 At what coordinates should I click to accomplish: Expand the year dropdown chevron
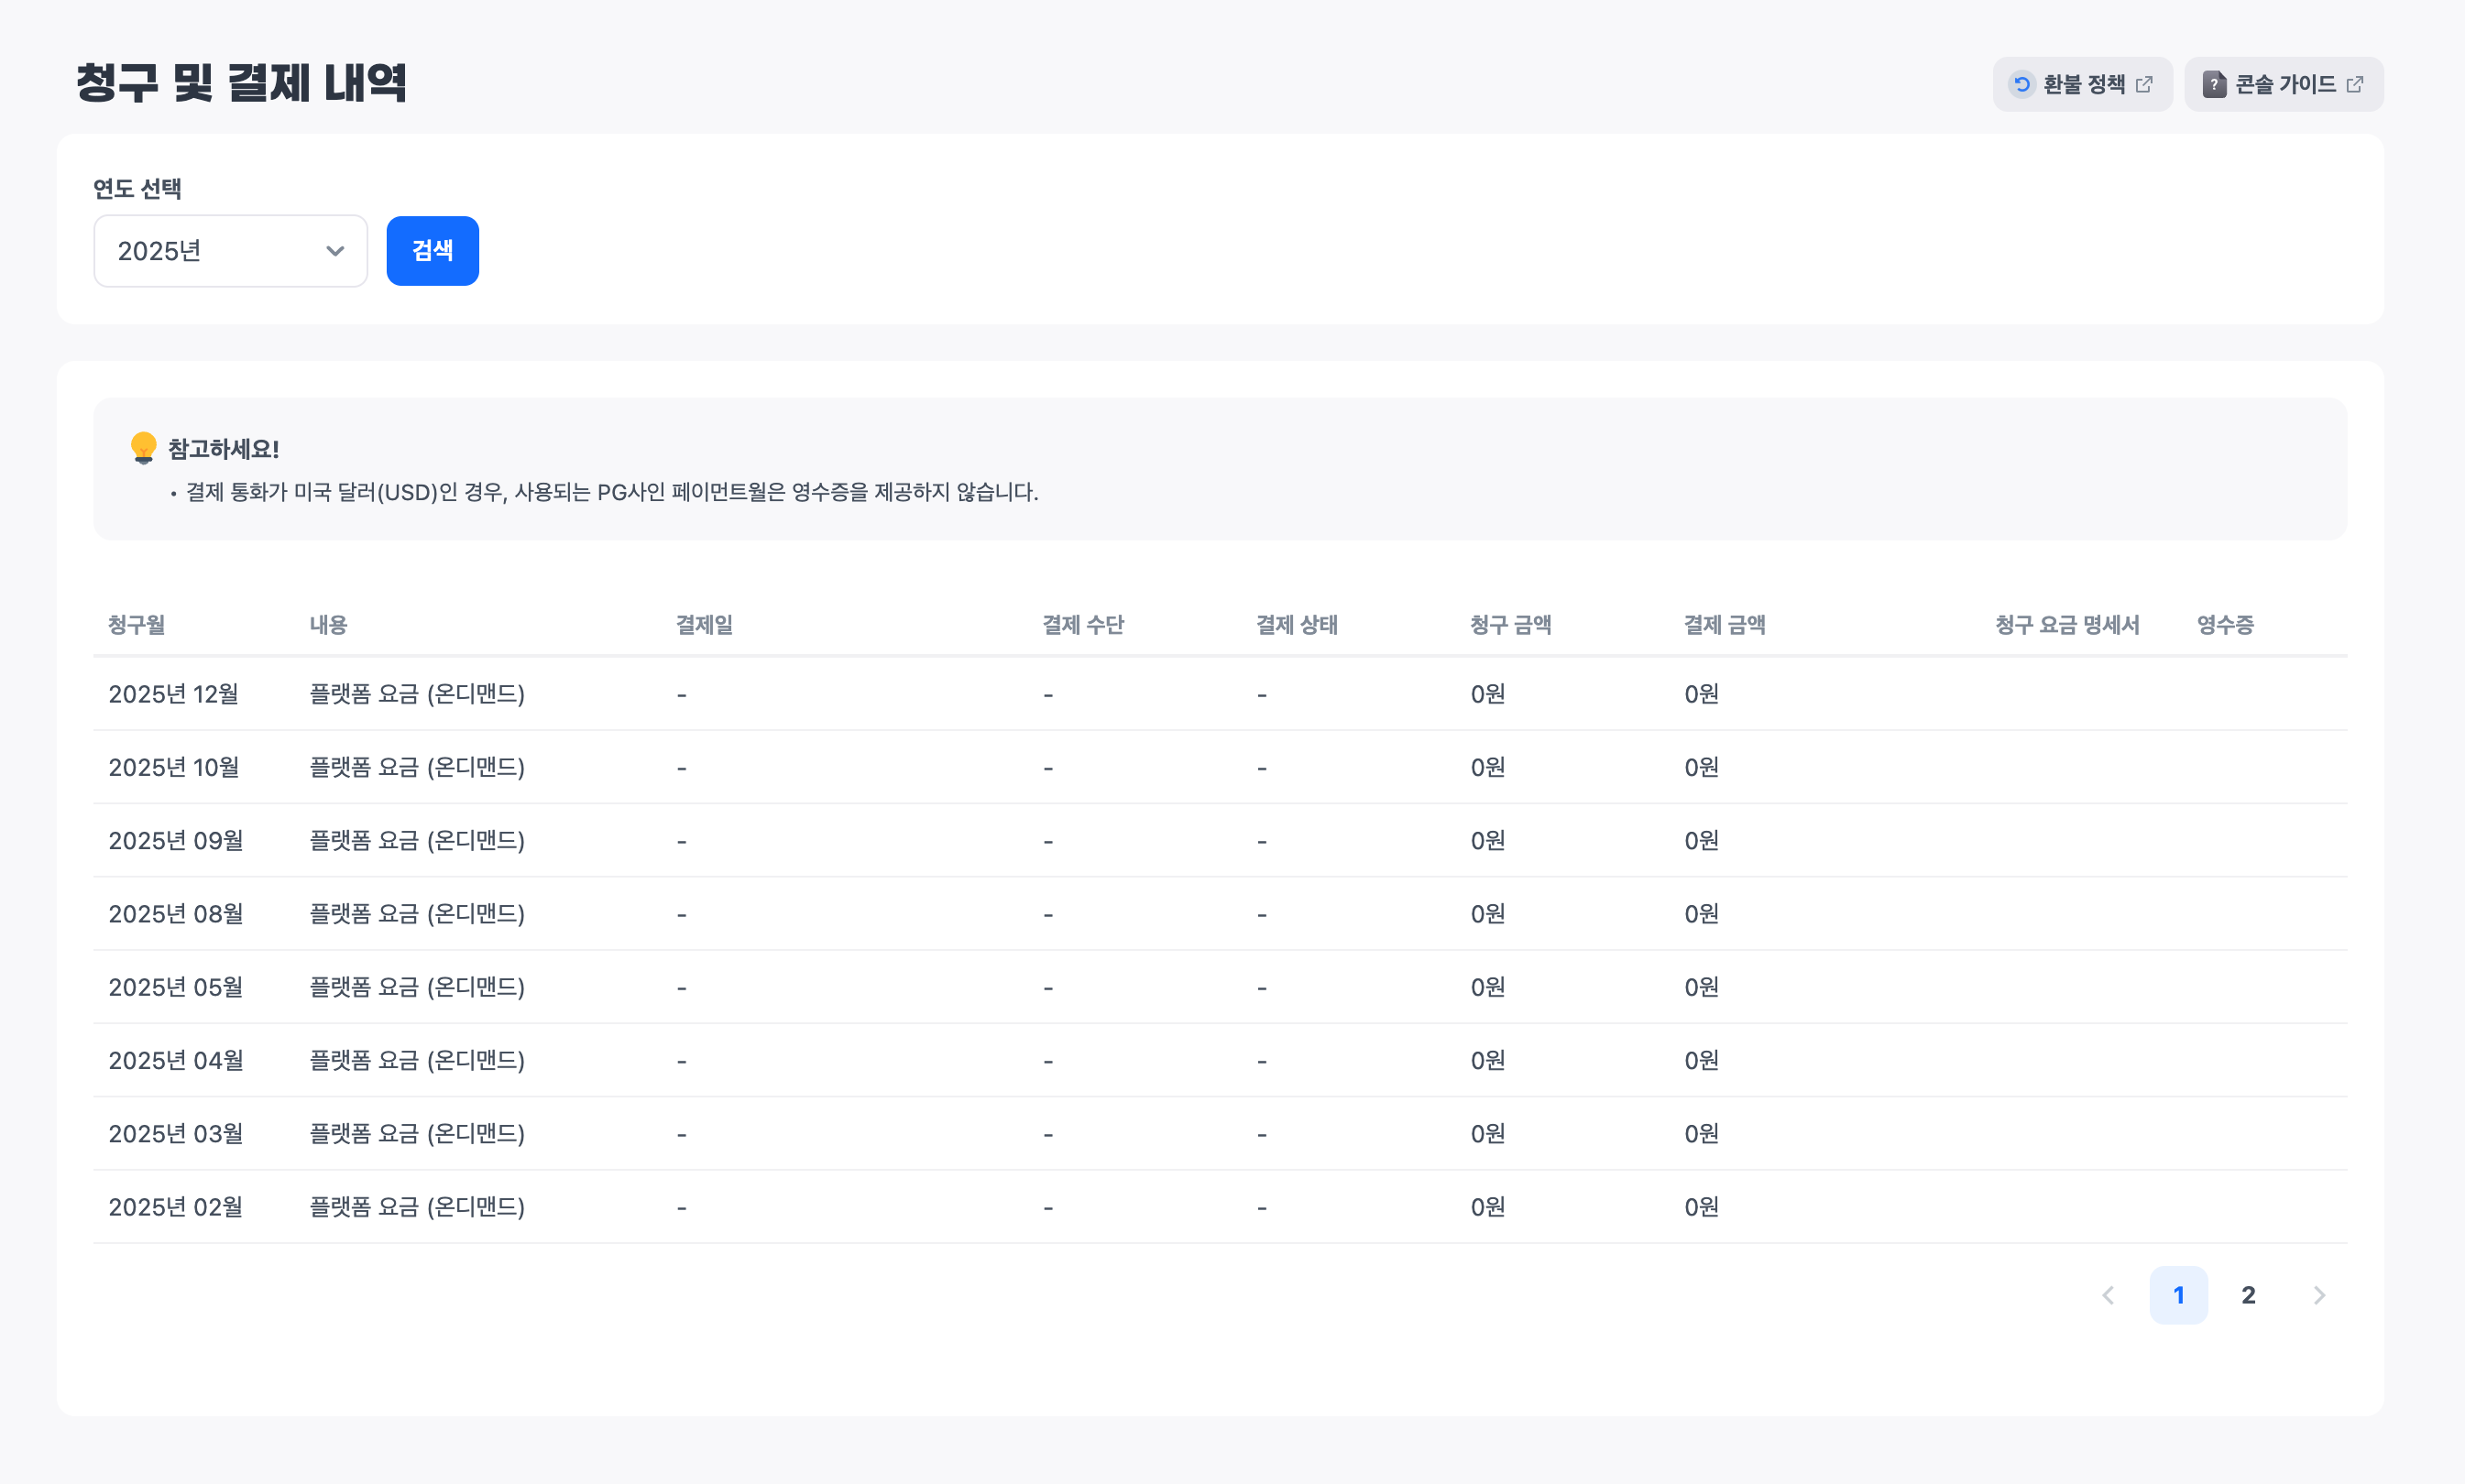pyautogui.click(x=335, y=251)
